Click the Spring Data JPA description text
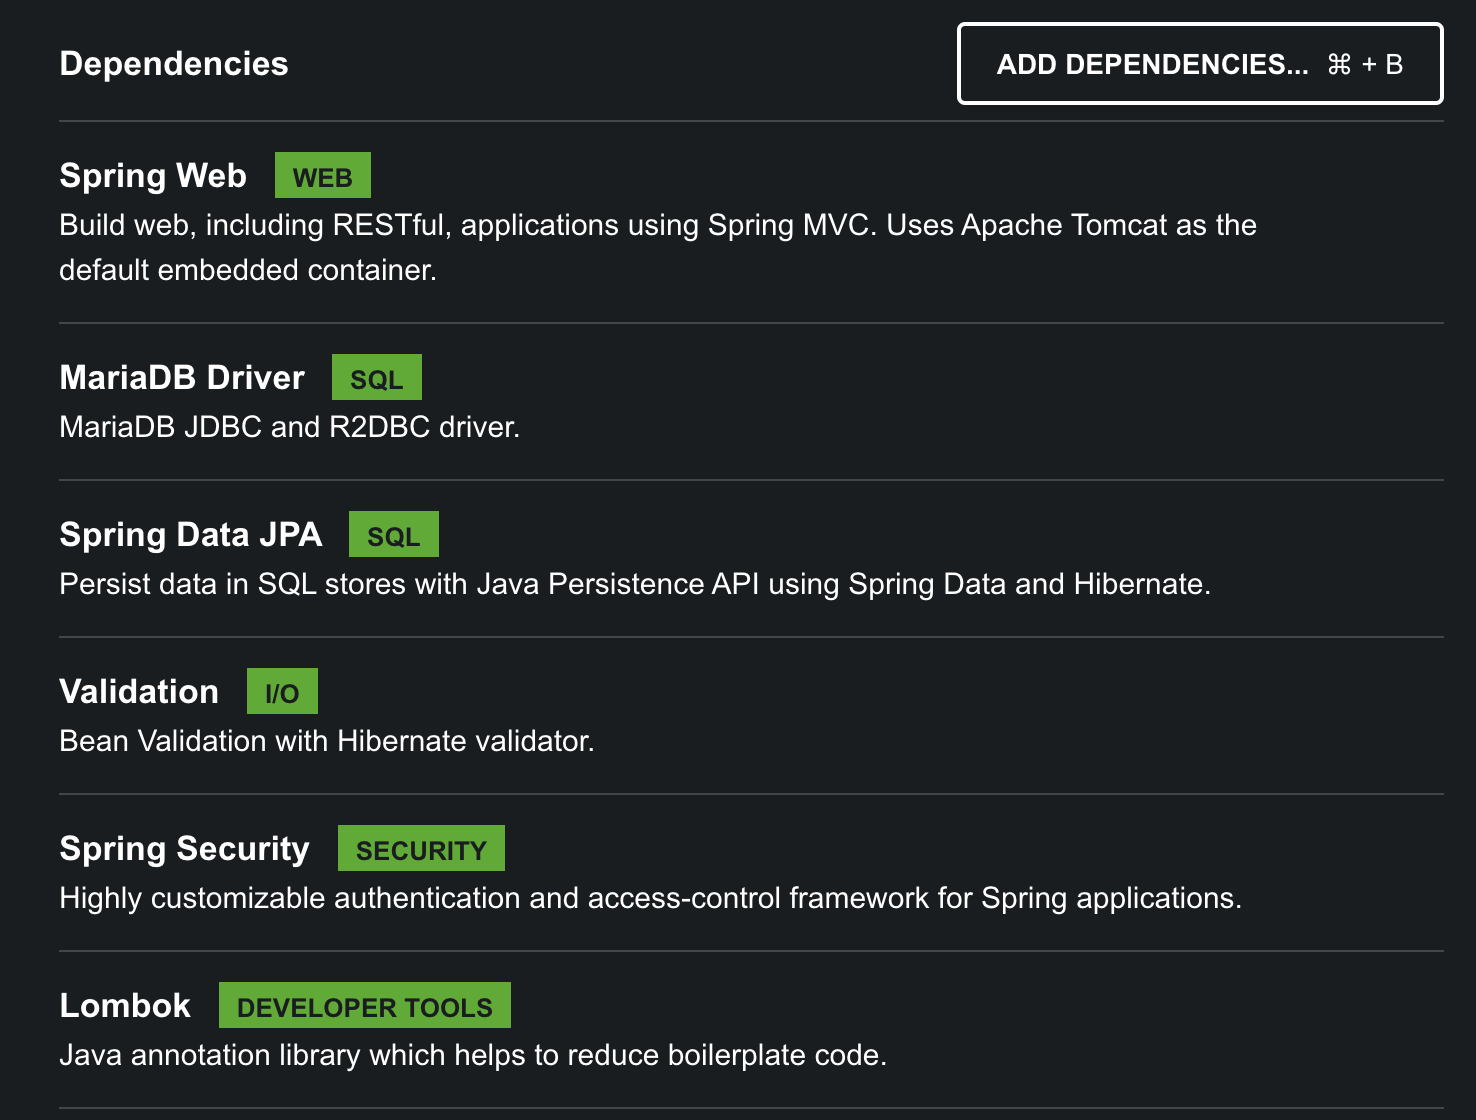This screenshot has height=1120, width=1476. pyautogui.click(x=635, y=584)
